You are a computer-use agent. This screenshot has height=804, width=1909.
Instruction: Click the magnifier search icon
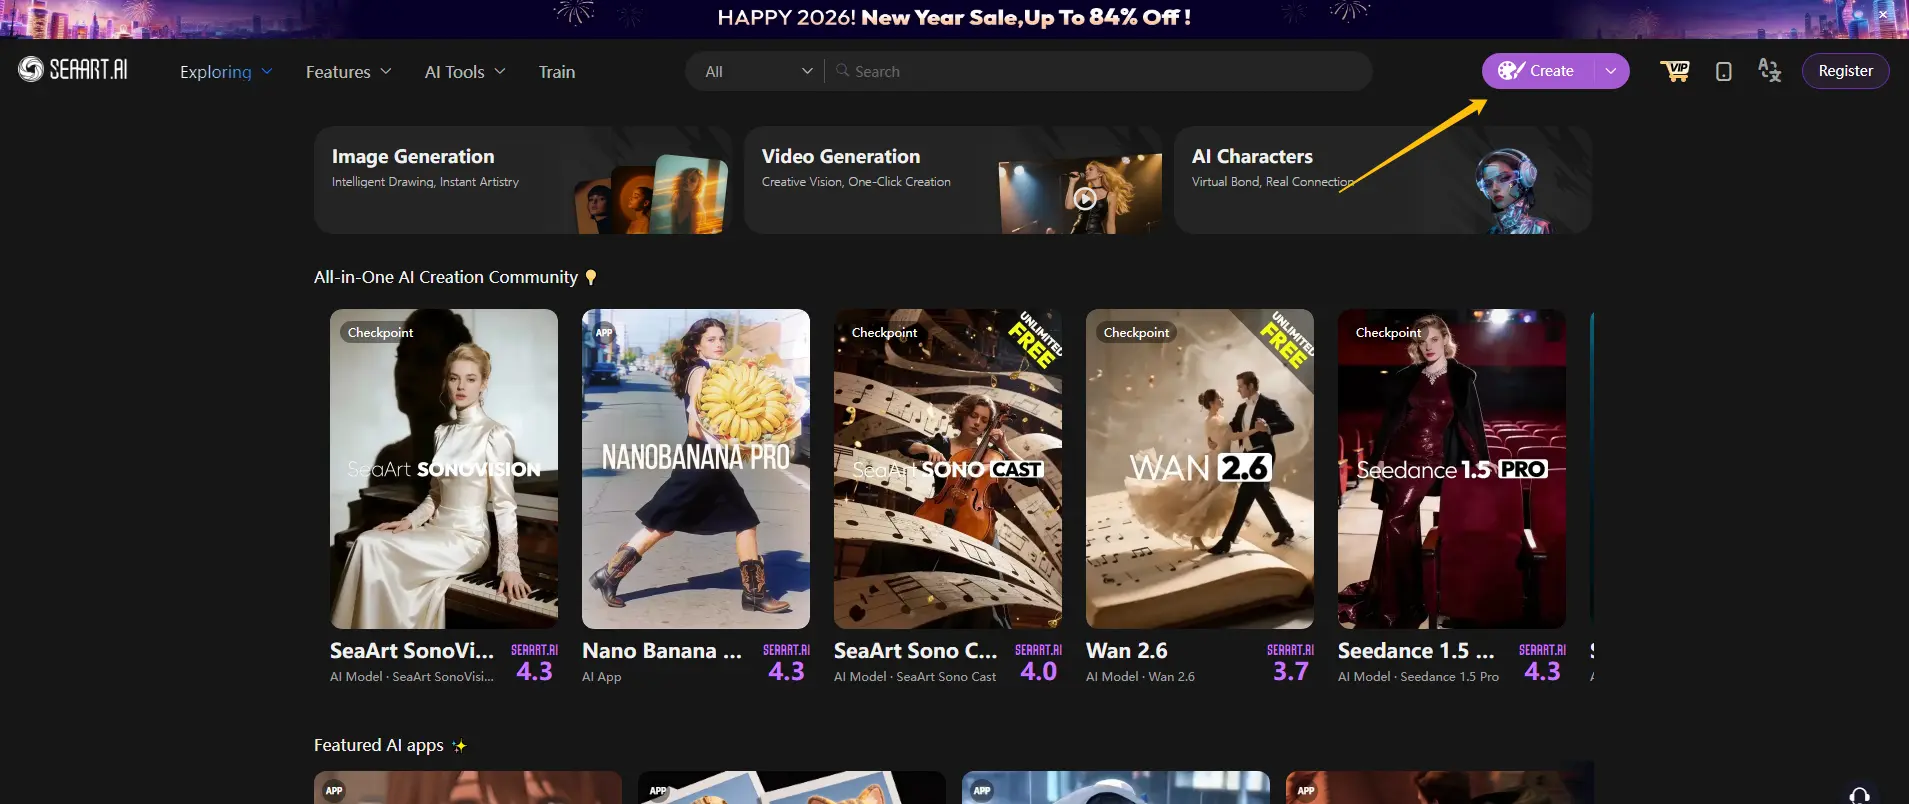(843, 71)
